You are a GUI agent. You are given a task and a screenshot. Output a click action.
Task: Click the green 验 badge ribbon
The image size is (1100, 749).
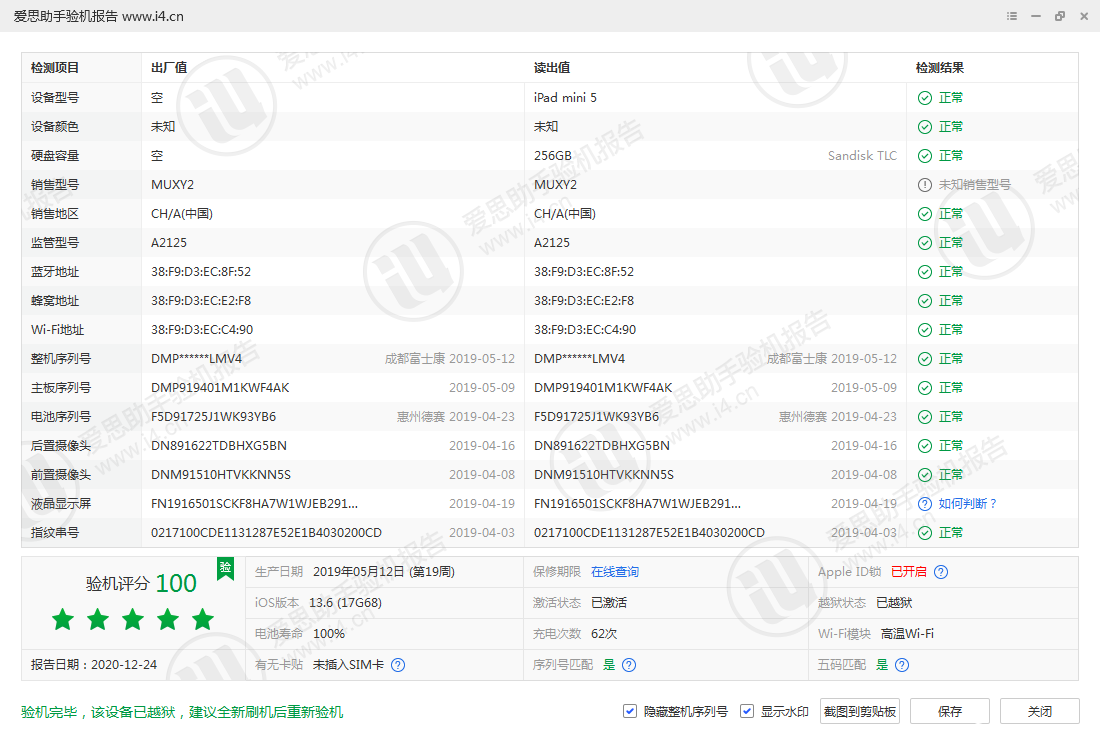[225, 569]
